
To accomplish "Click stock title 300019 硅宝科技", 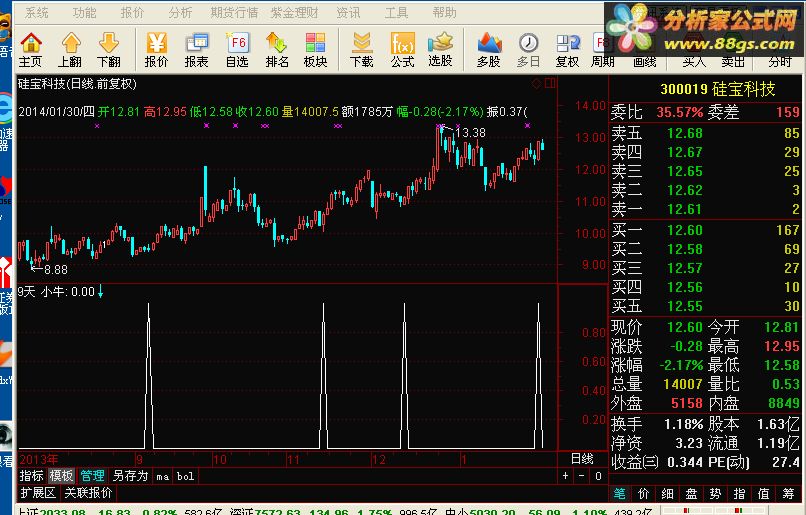I will pos(718,89).
